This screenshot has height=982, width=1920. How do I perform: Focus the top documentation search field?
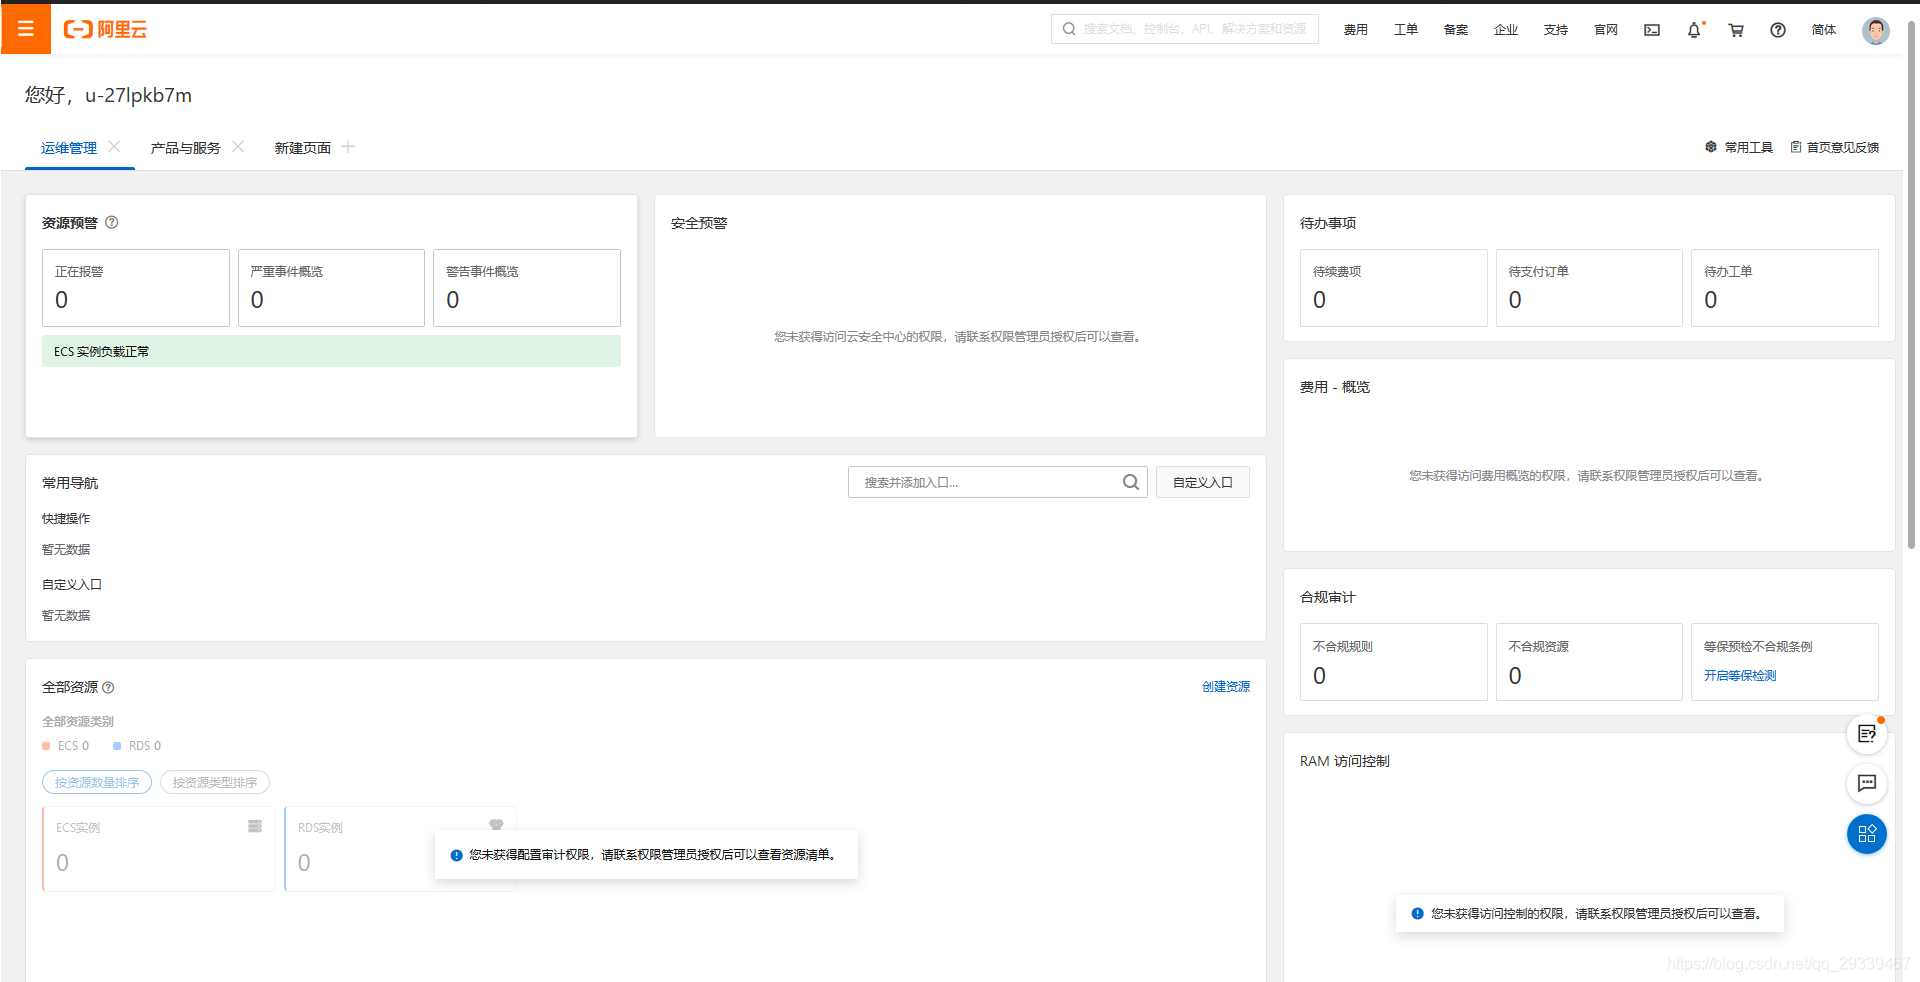point(1185,29)
